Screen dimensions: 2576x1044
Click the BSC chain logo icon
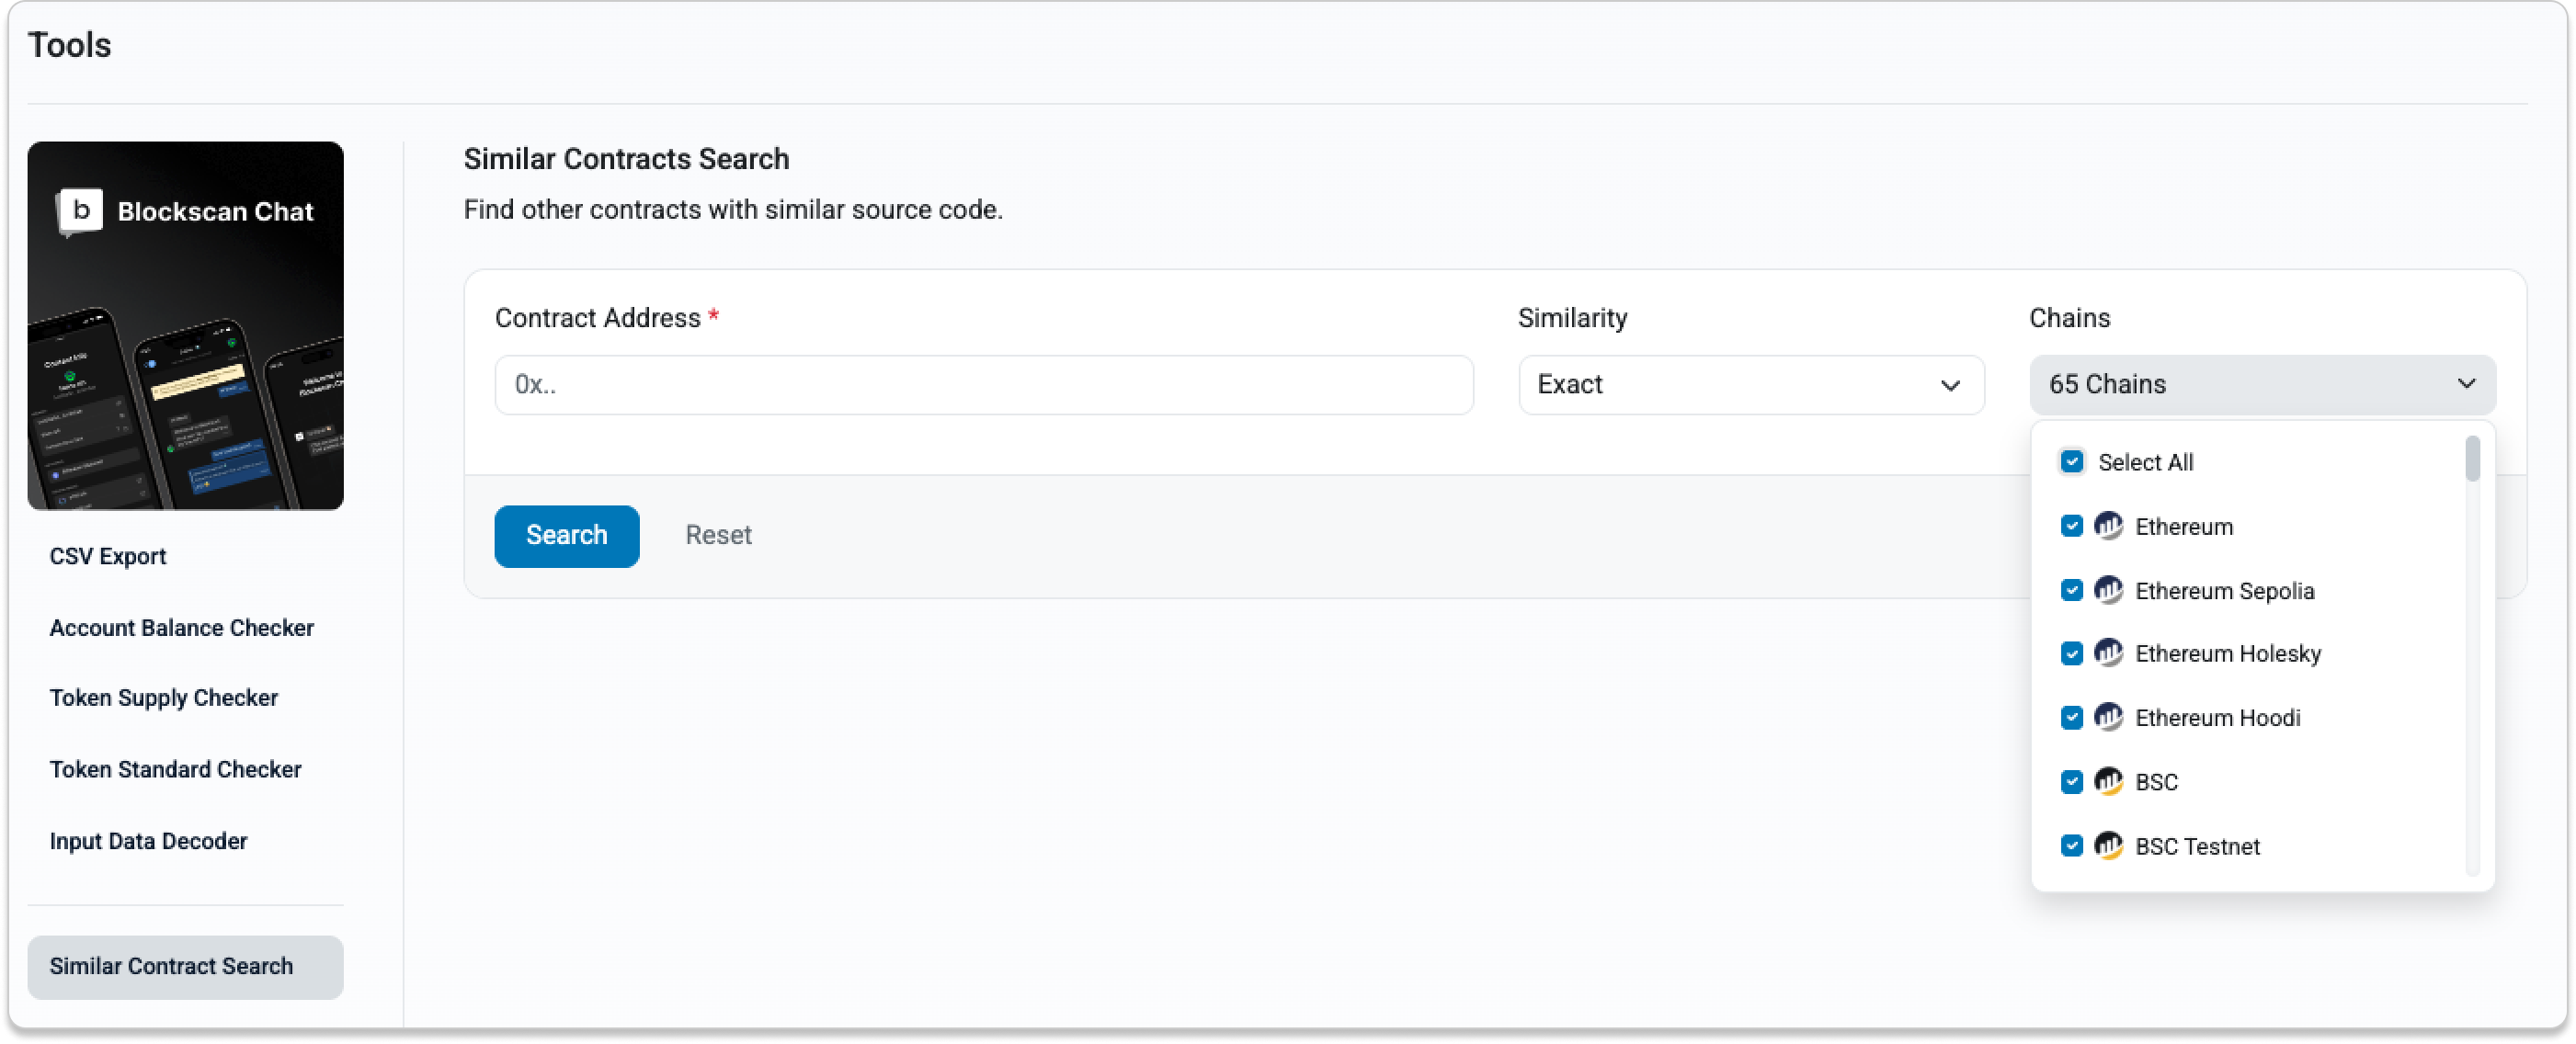coord(2108,781)
